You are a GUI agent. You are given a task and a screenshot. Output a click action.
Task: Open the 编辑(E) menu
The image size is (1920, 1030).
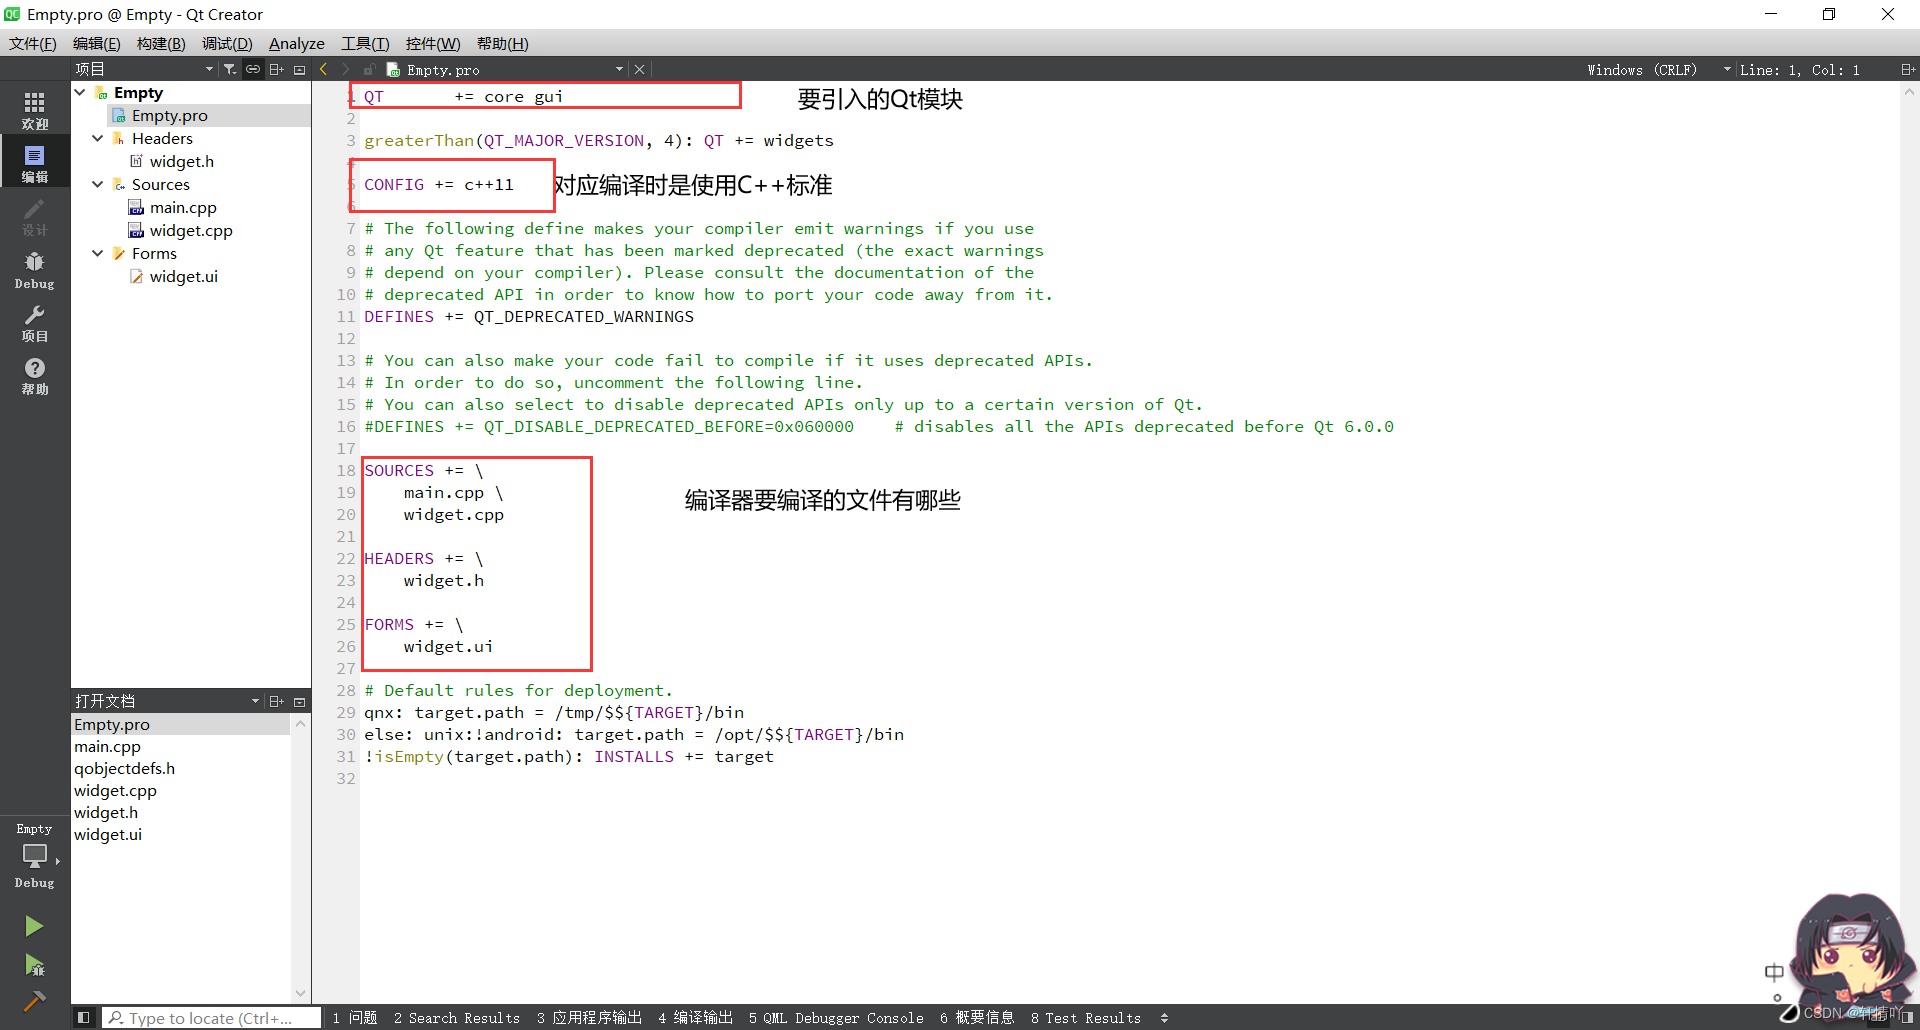pyautogui.click(x=96, y=43)
